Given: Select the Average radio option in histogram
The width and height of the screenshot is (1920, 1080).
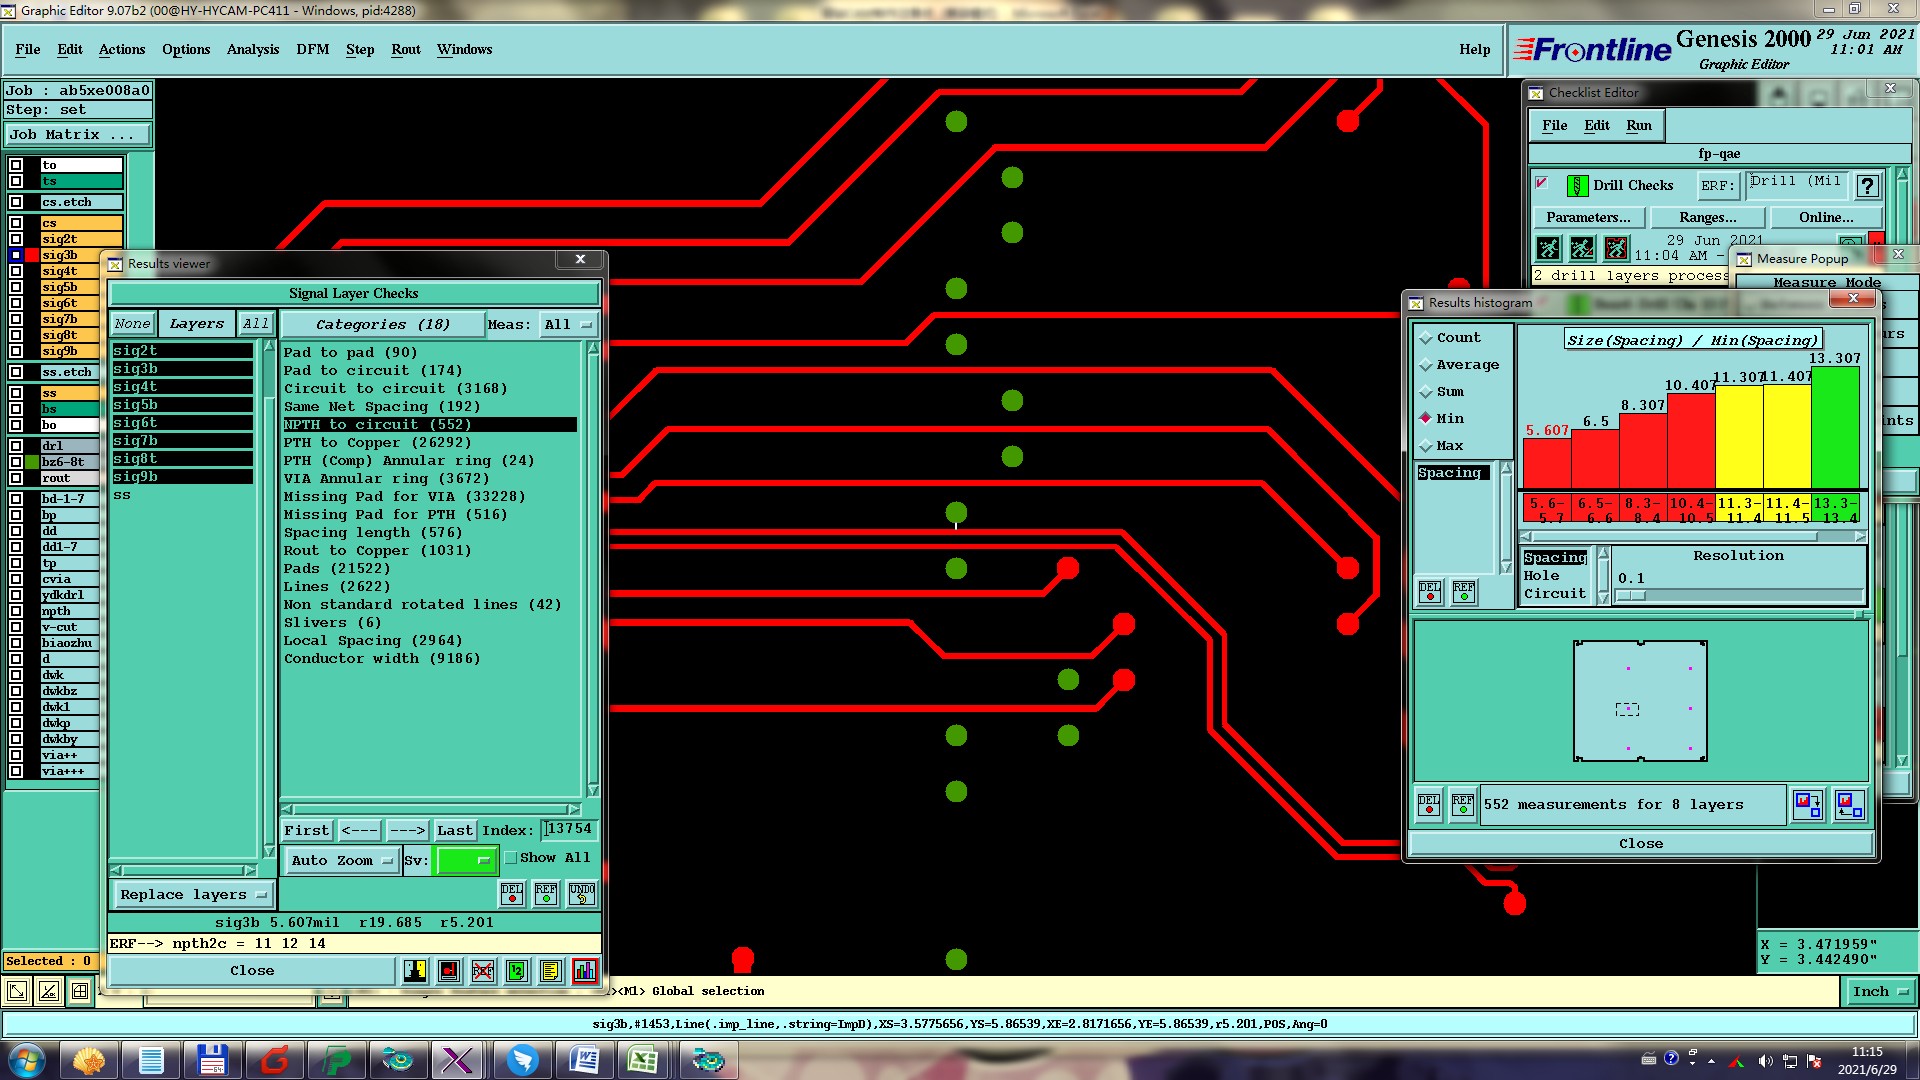Looking at the screenshot, I should point(1427,365).
